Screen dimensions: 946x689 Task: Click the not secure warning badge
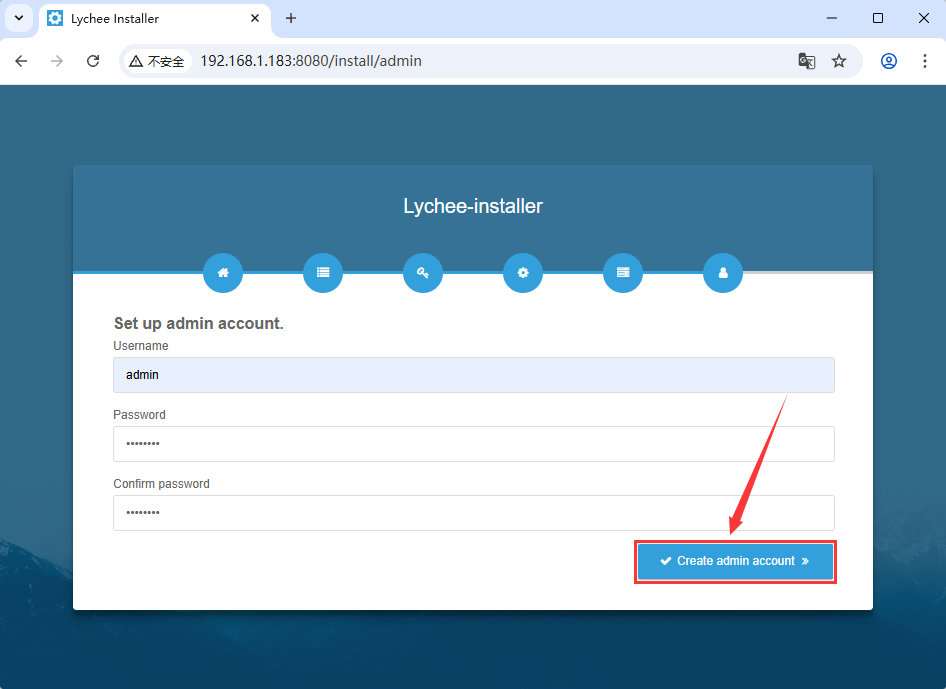157,61
